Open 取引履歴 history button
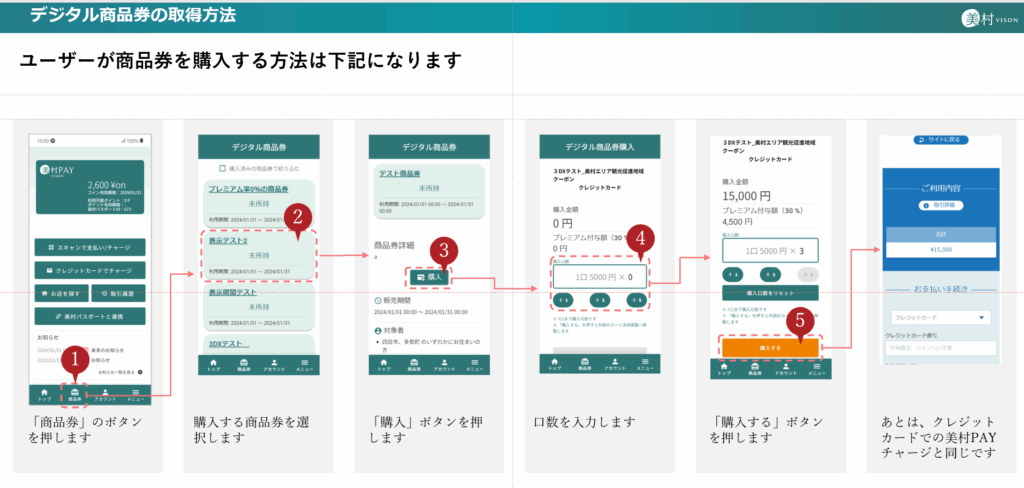1024x488 pixels. 118,293
